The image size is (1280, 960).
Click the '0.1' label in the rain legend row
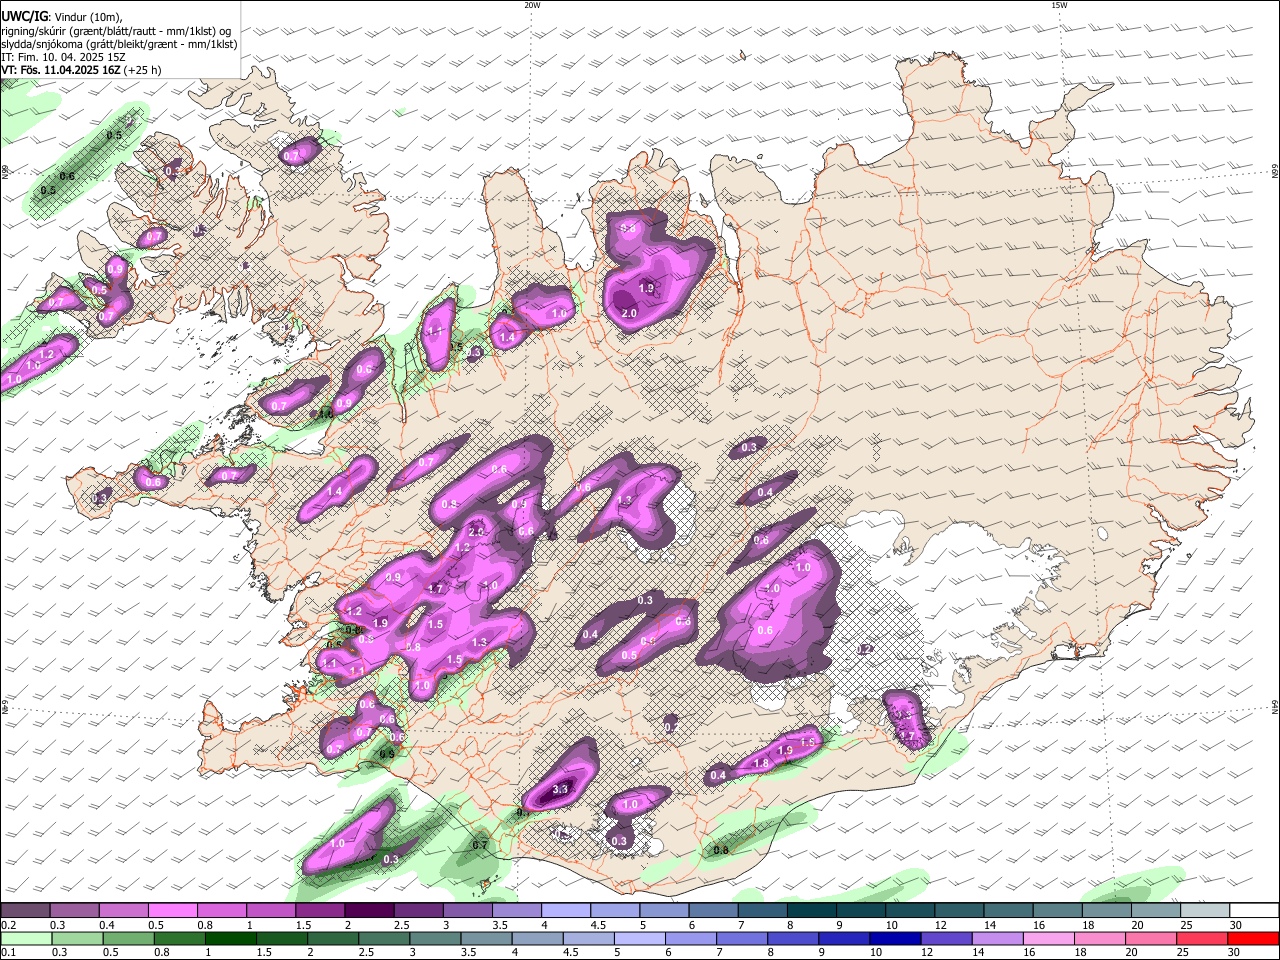point(8,953)
